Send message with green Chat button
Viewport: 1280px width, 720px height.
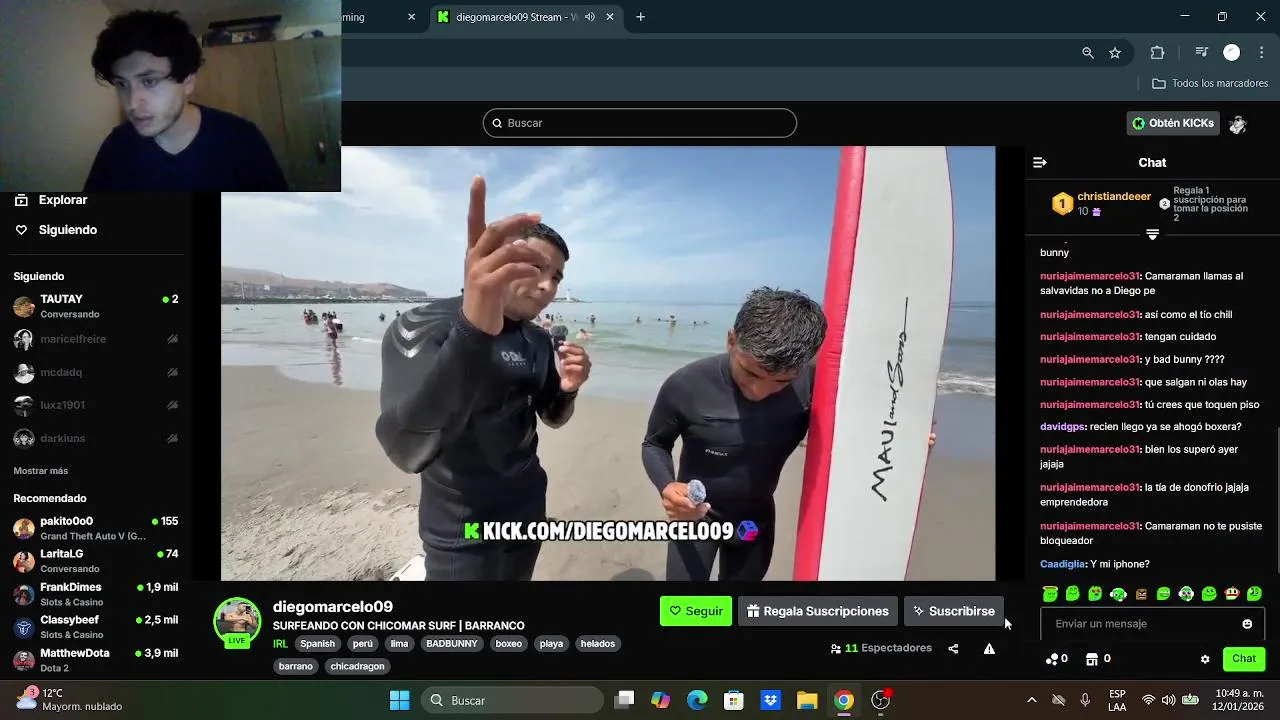tap(1244, 659)
